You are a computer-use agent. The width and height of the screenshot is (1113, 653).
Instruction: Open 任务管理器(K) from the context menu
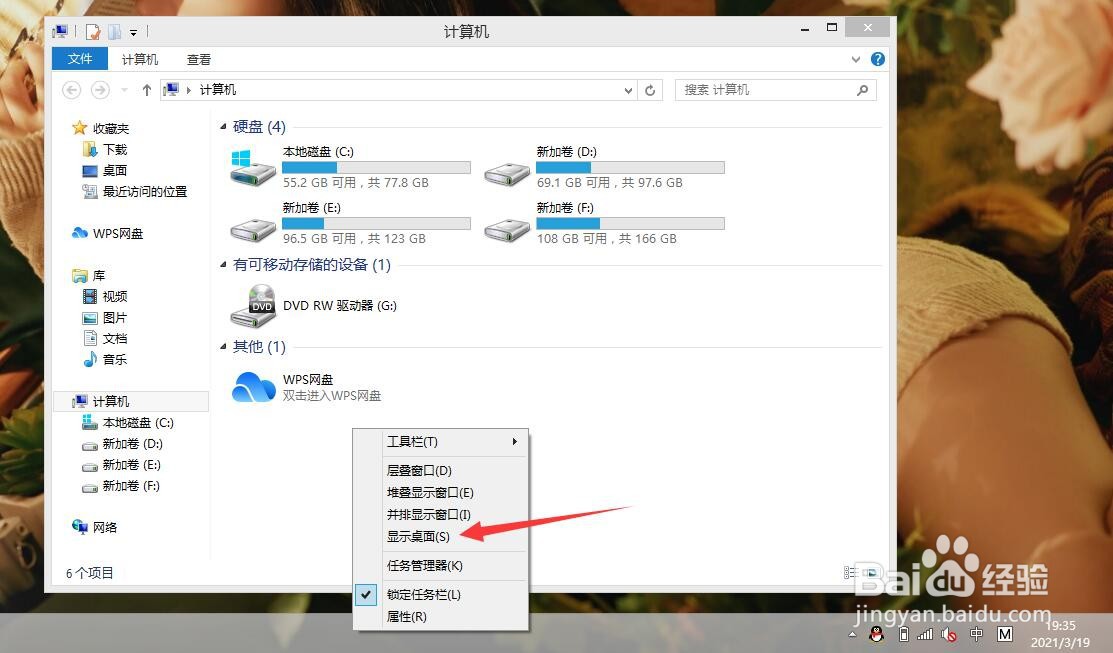tap(425, 565)
